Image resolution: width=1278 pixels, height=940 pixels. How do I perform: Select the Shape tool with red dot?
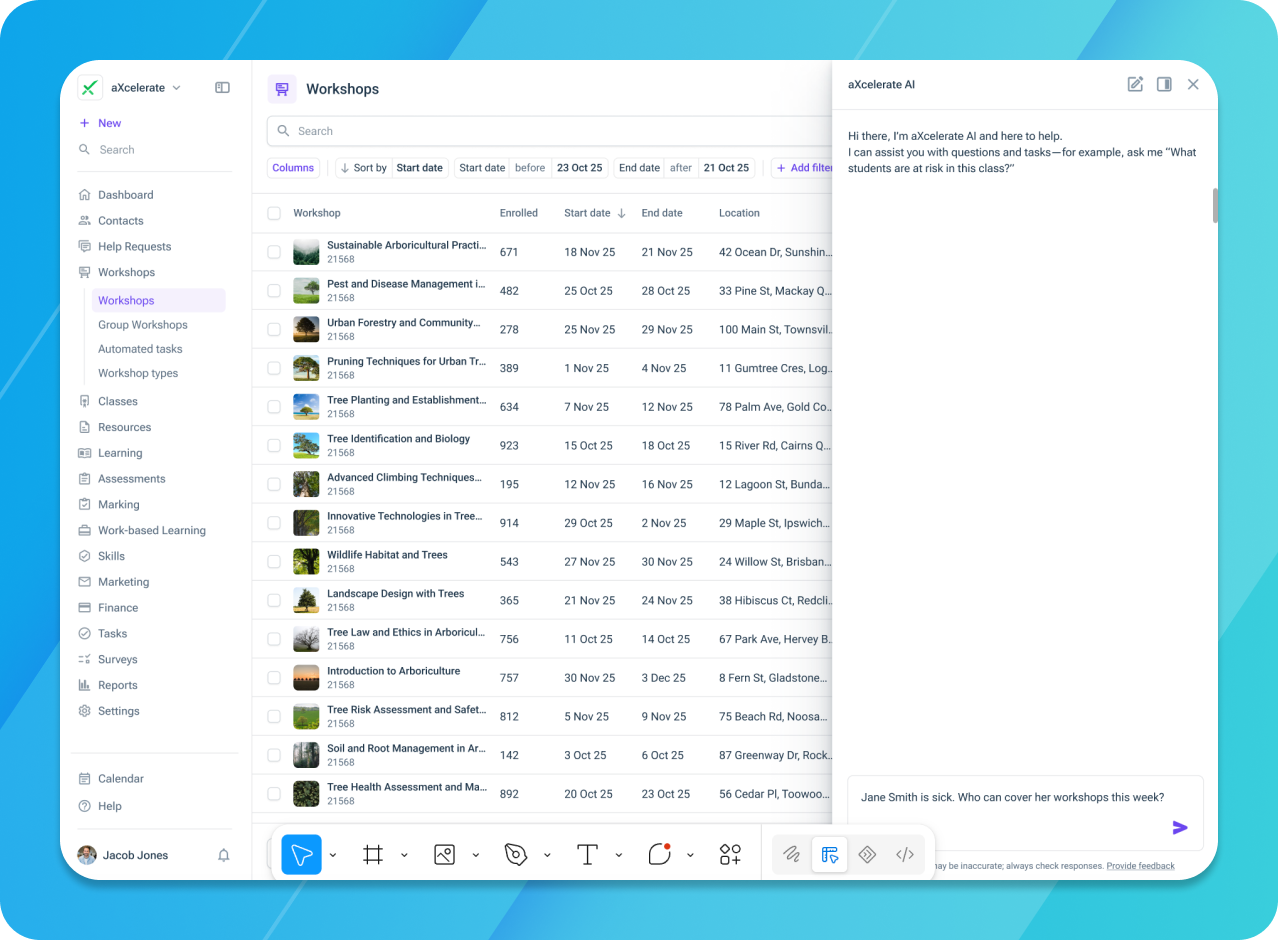pos(659,854)
